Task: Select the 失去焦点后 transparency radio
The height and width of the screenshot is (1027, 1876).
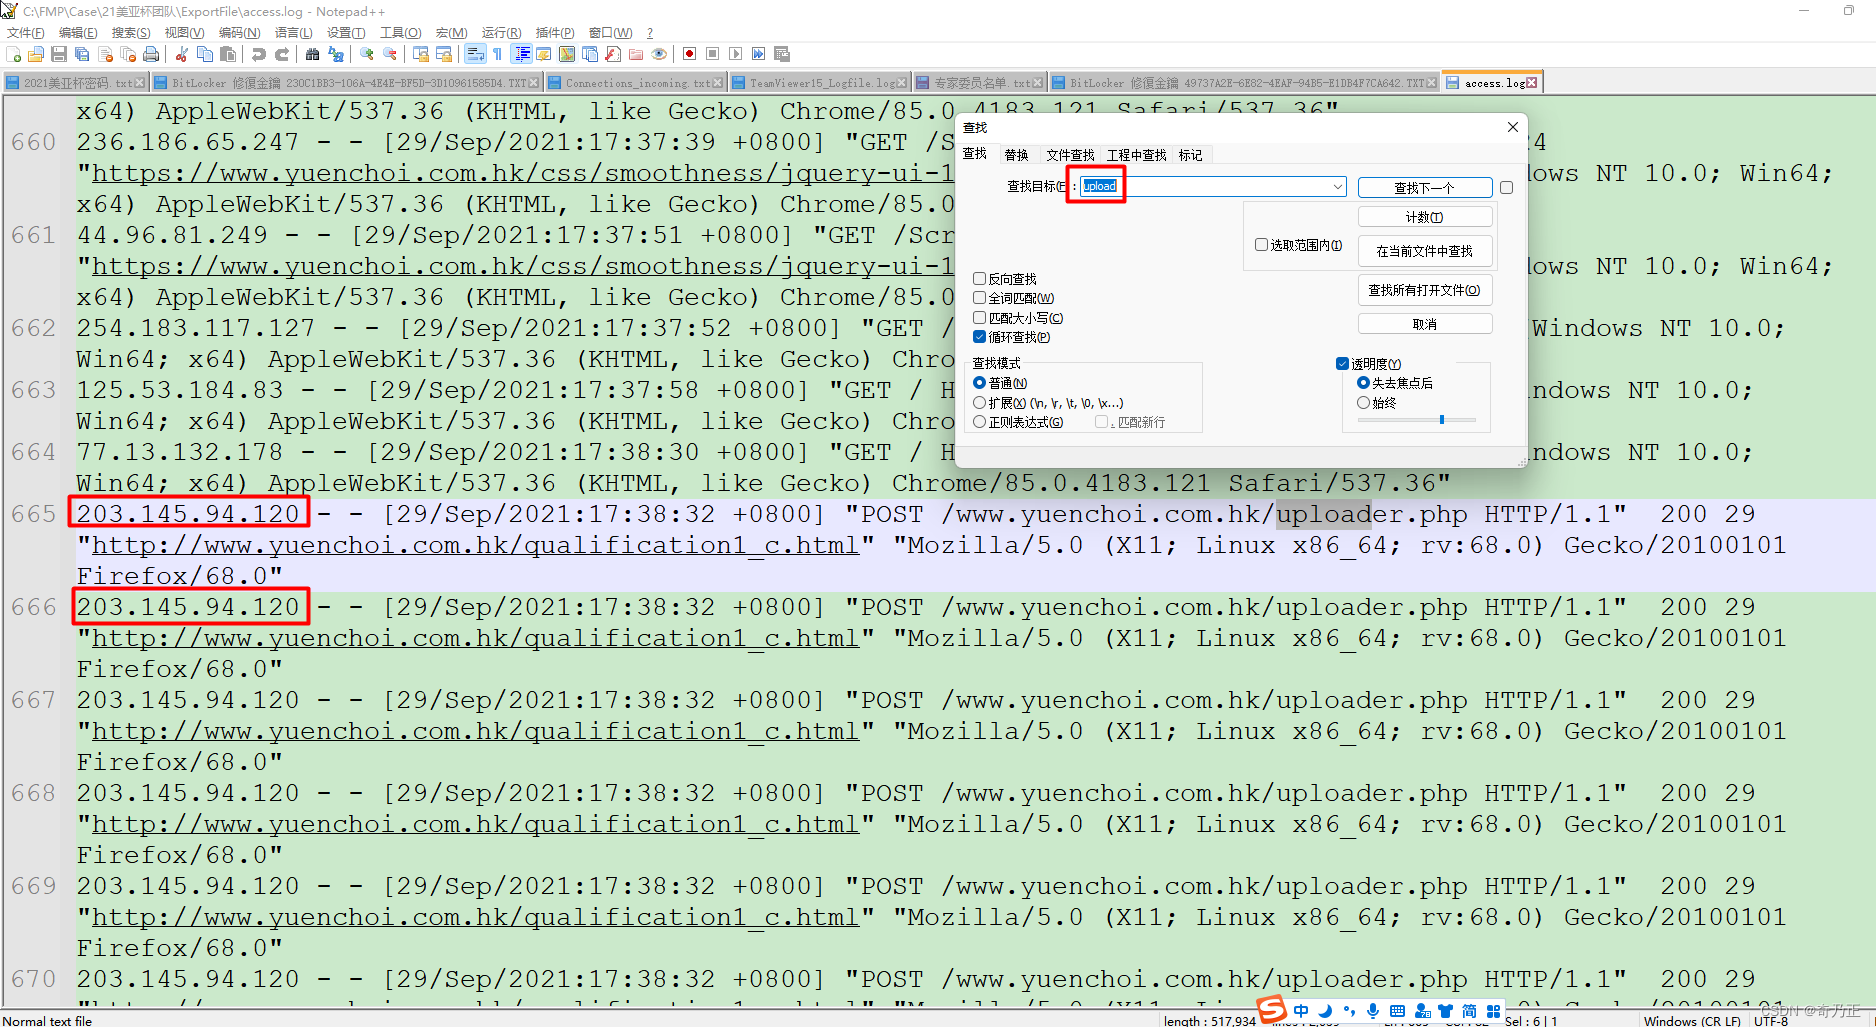Action: pyautogui.click(x=1363, y=383)
